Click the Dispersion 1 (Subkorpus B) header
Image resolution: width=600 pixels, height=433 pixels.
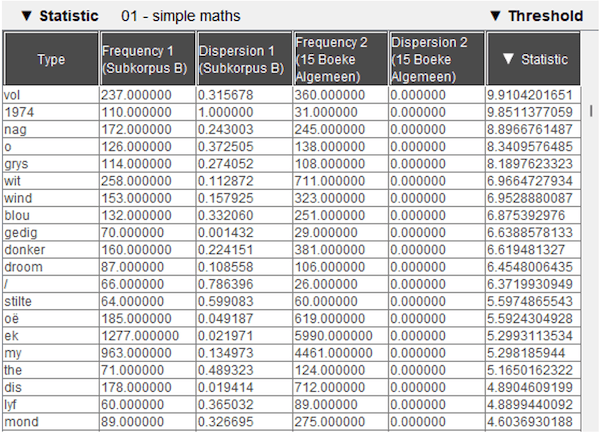241,59
